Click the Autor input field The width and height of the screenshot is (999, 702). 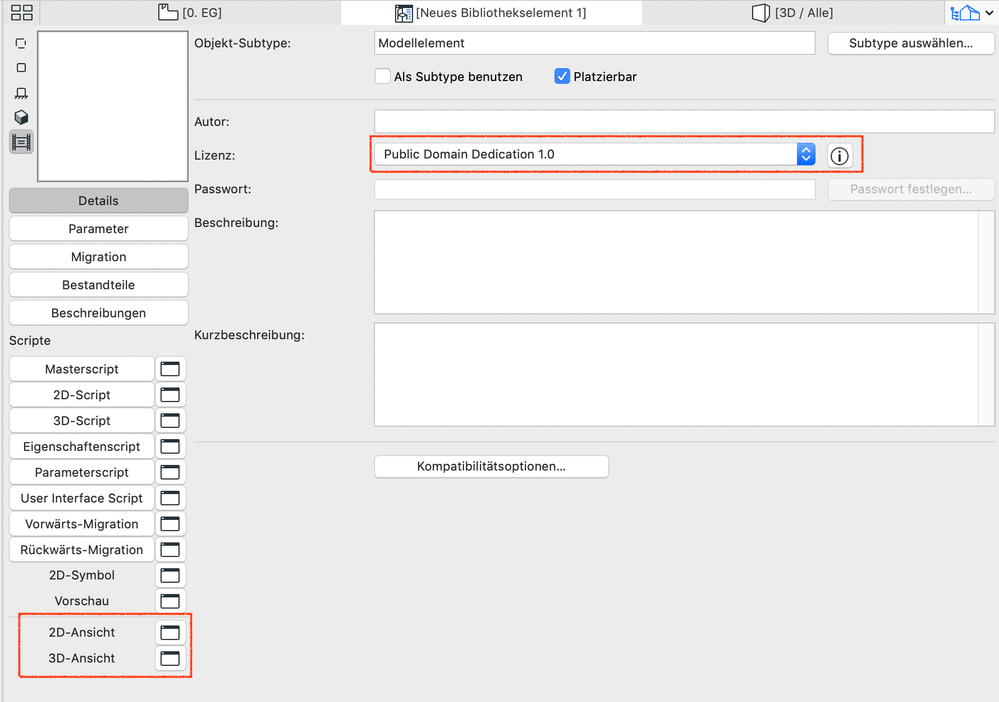click(684, 121)
